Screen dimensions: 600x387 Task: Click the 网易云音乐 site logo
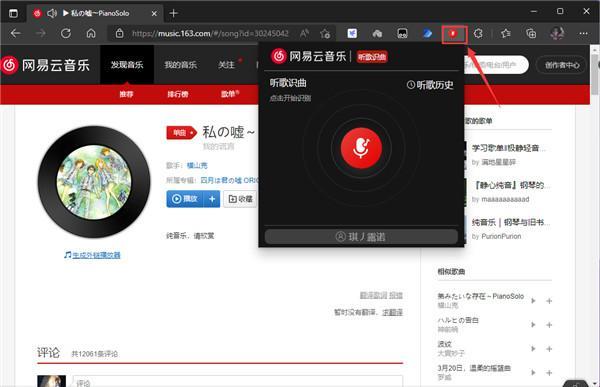[x=45, y=65]
